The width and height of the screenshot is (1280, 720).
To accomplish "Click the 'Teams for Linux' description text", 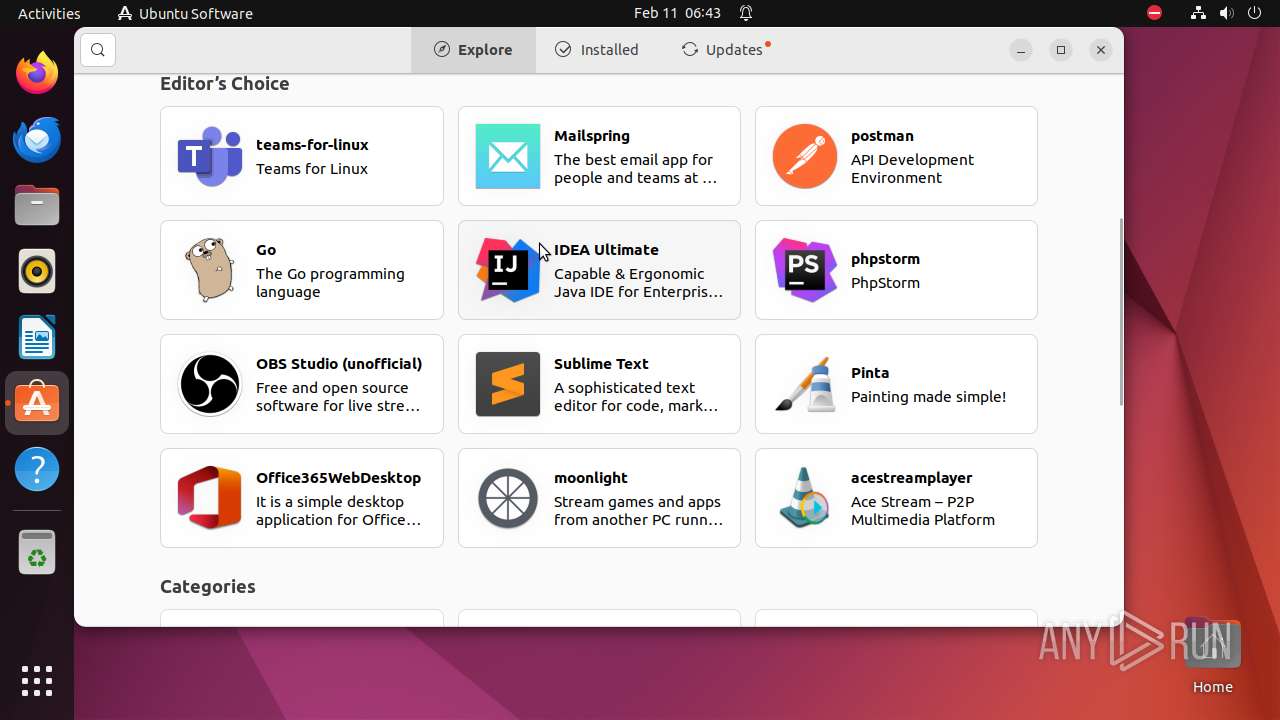I will (x=312, y=169).
